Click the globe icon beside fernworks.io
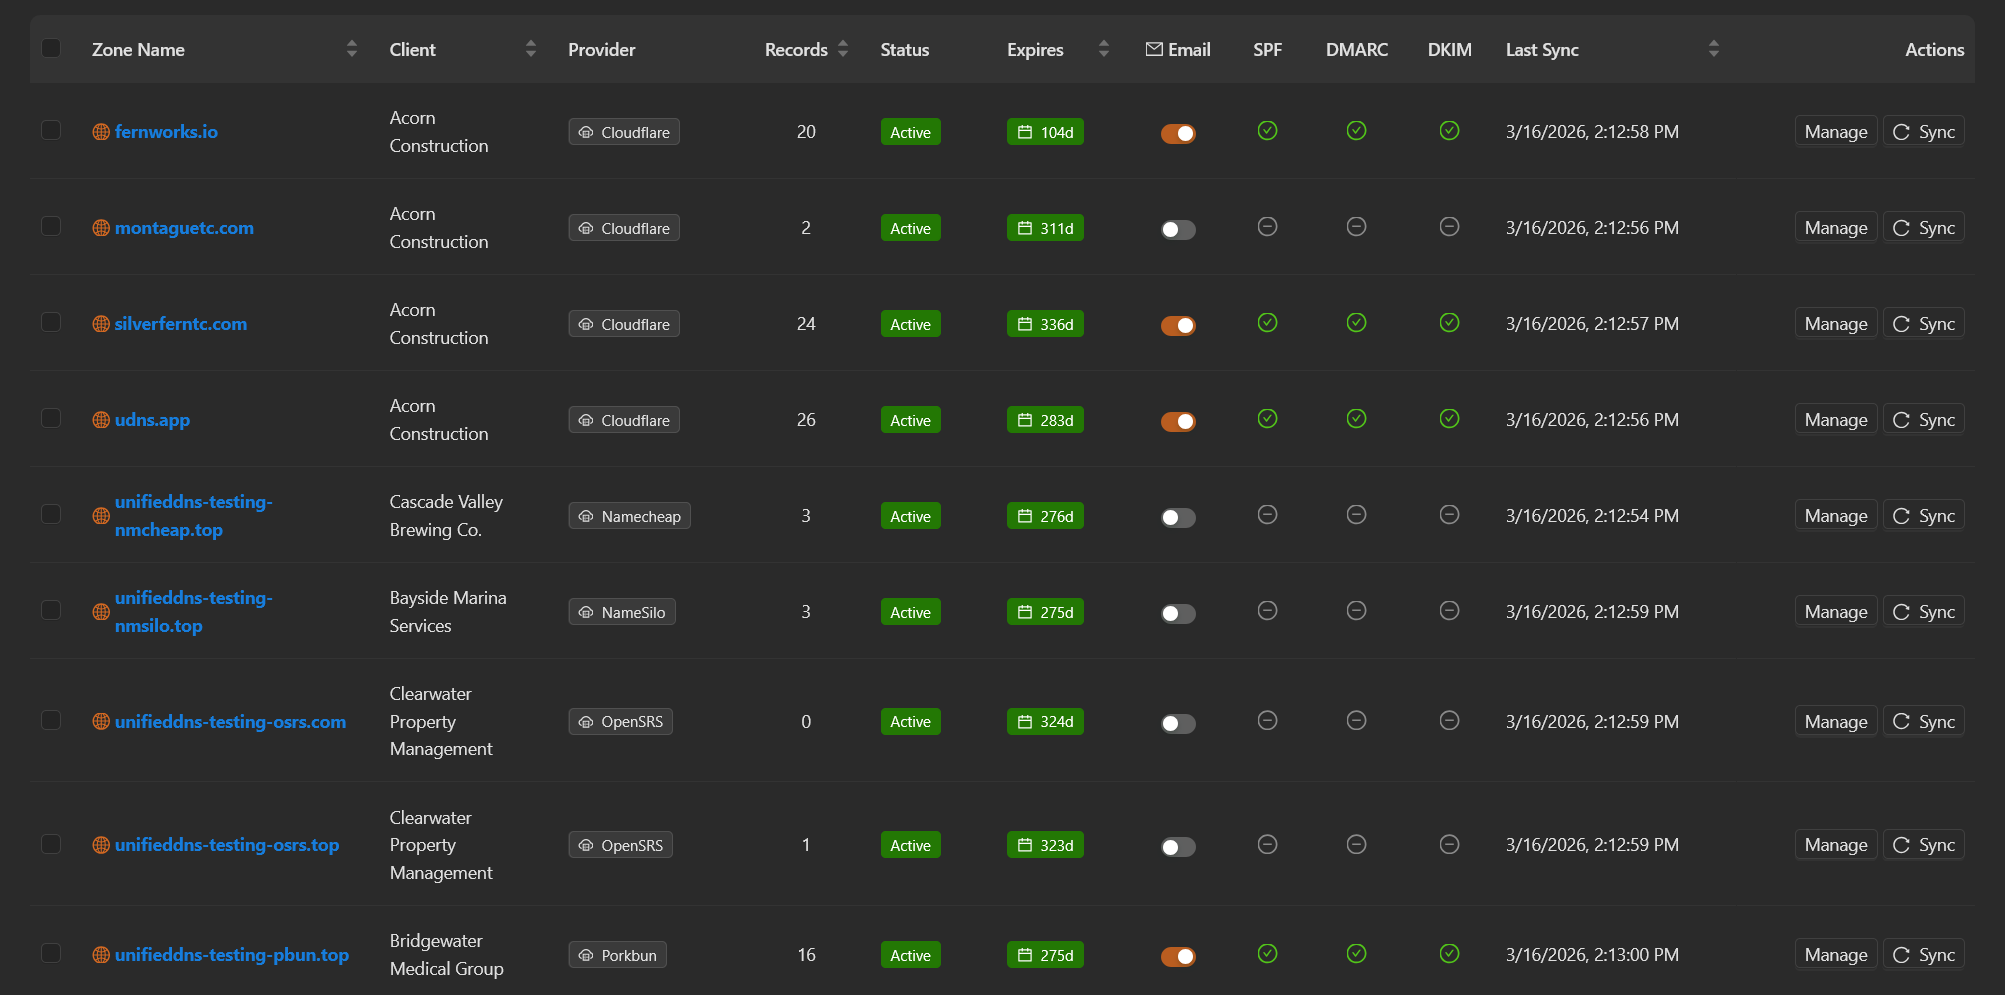This screenshot has height=995, width=2005. [101, 132]
